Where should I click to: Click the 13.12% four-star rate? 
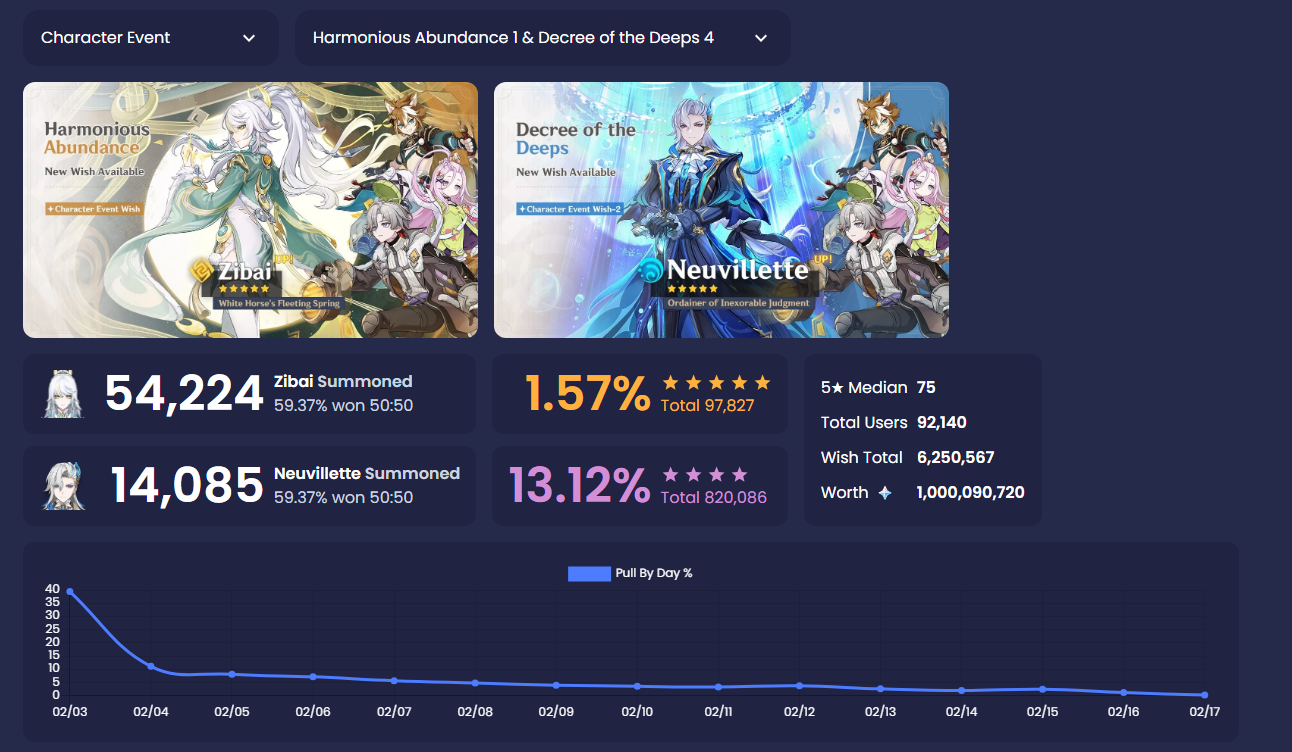pyautogui.click(x=580, y=486)
